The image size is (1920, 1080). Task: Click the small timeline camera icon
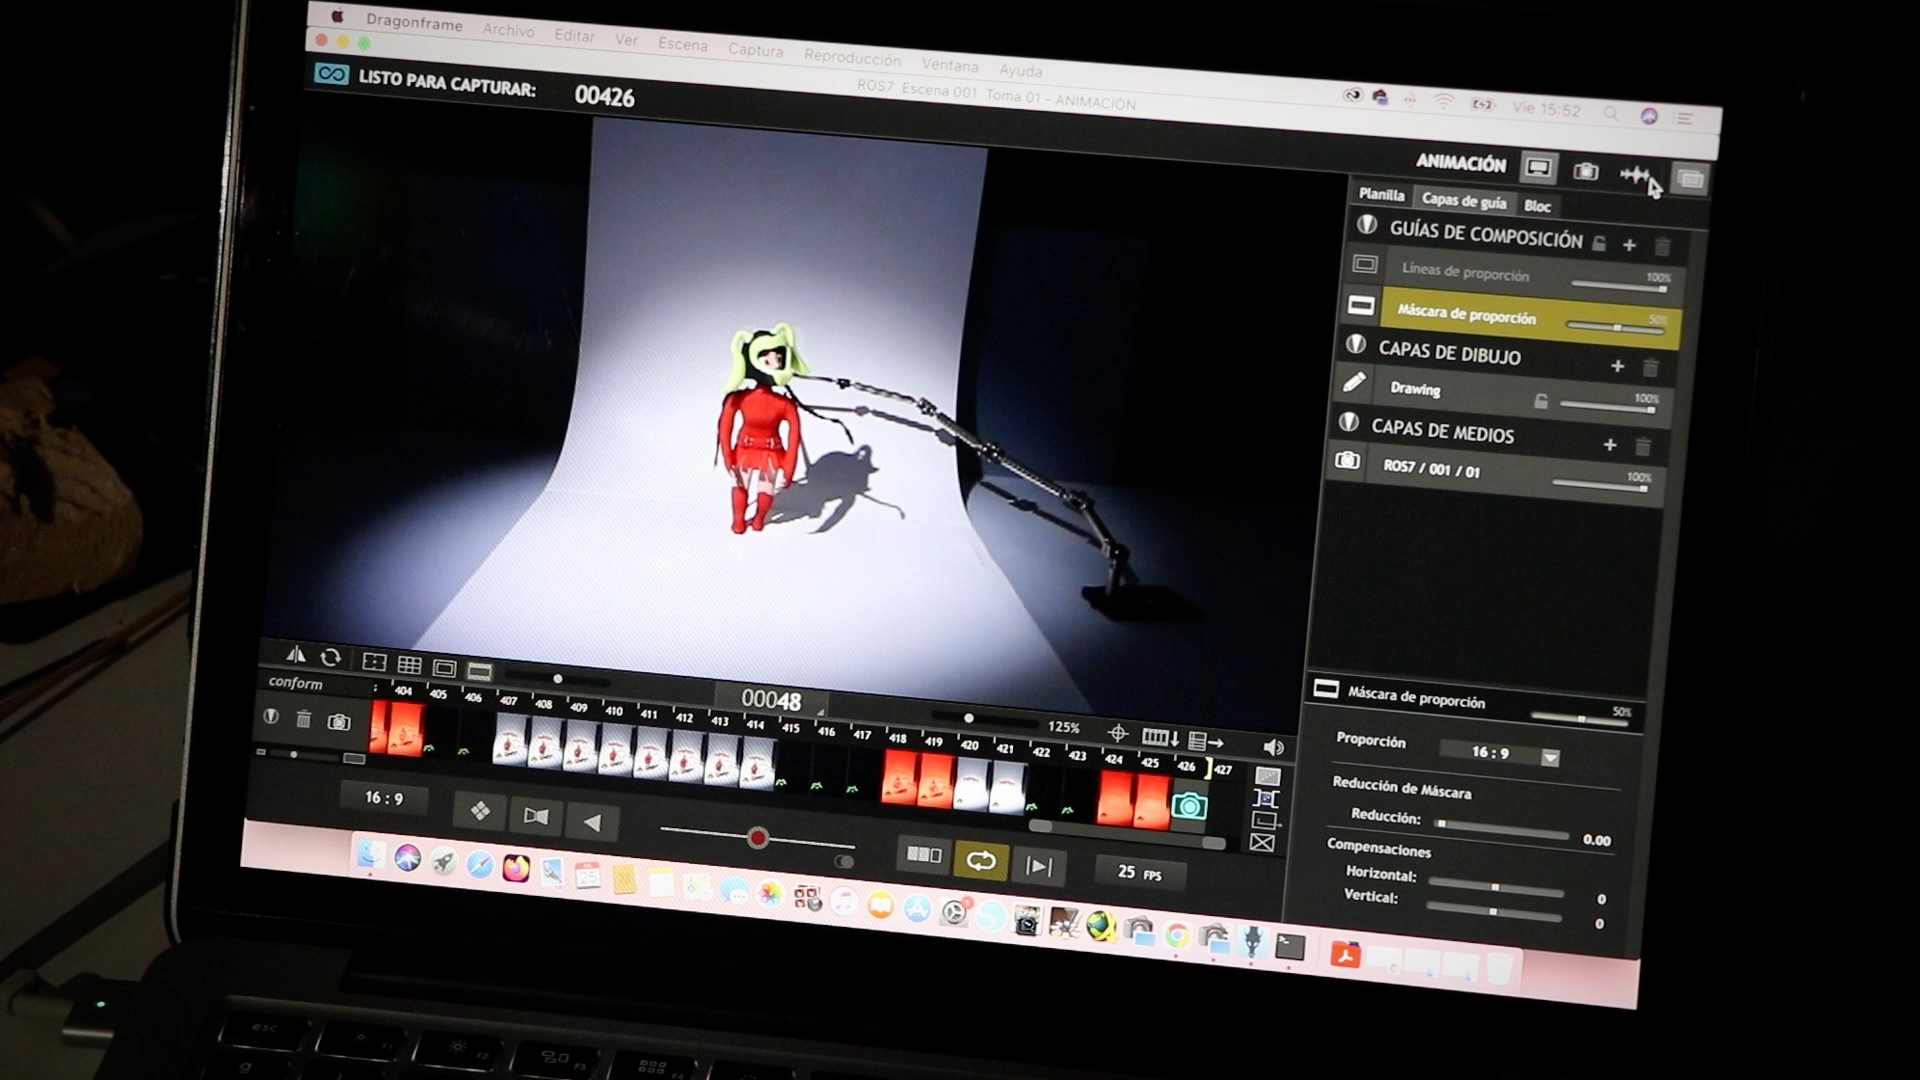click(339, 722)
